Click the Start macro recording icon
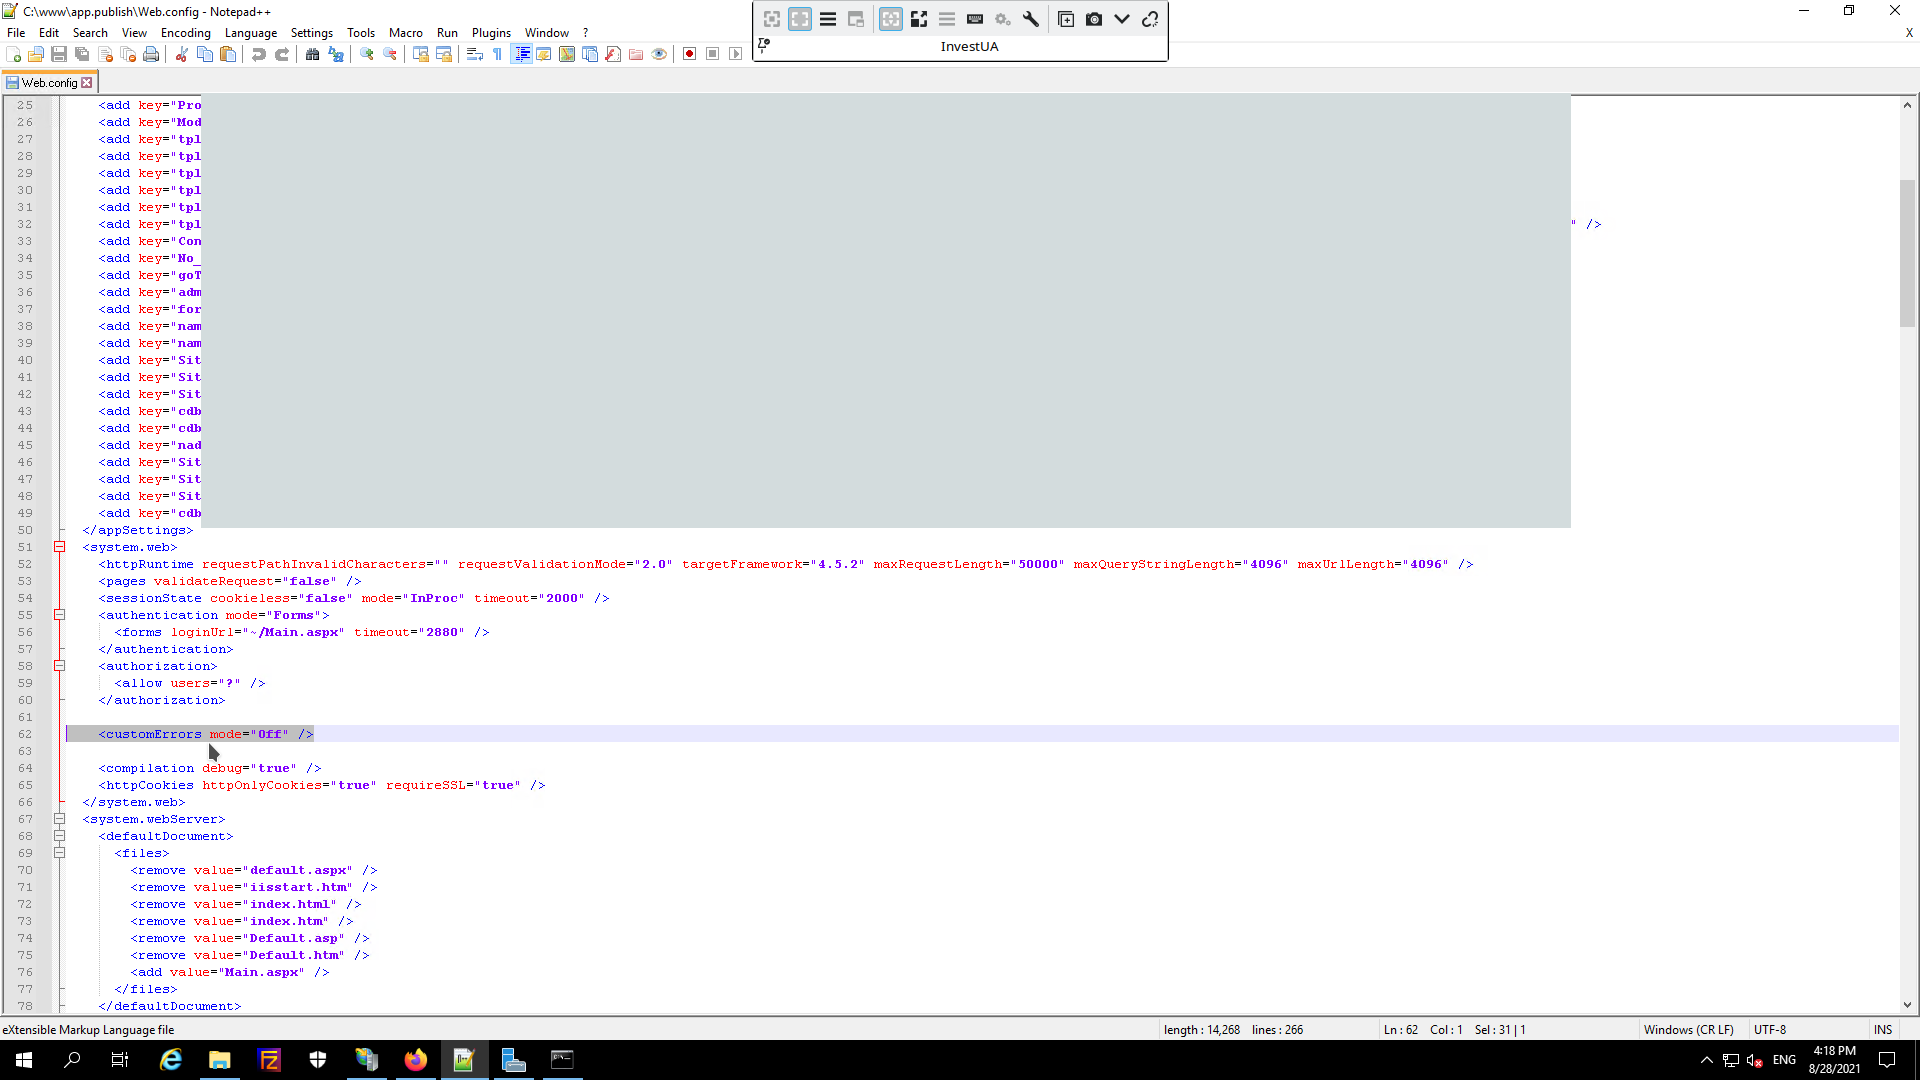1920x1080 pixels. click(689, 54)
